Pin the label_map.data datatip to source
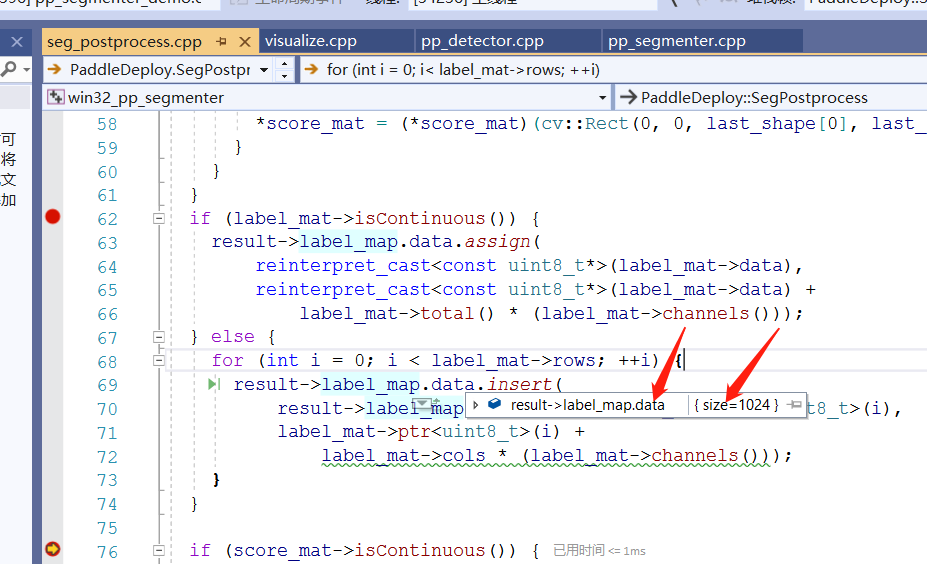This screenshot has height=564, width=927. [x=795, y=404]
